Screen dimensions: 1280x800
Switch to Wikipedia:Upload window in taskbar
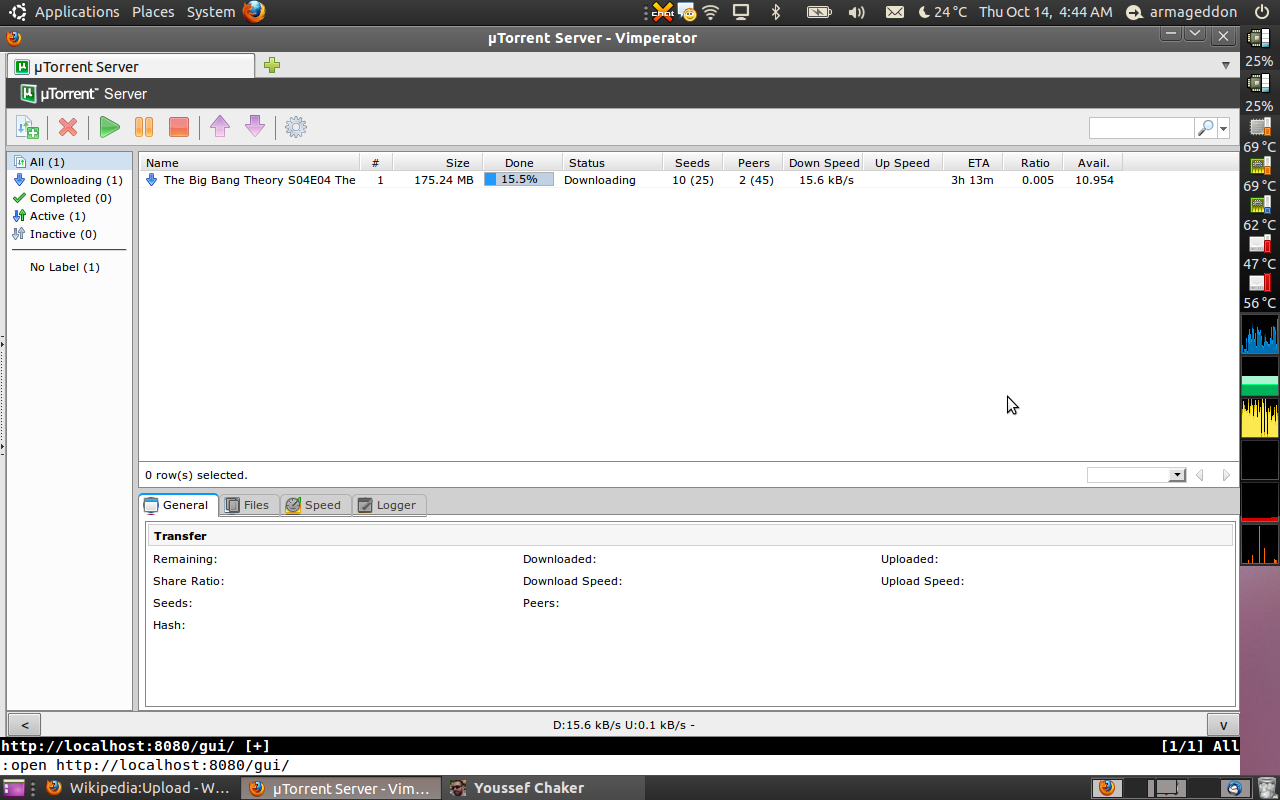[140, 788]
